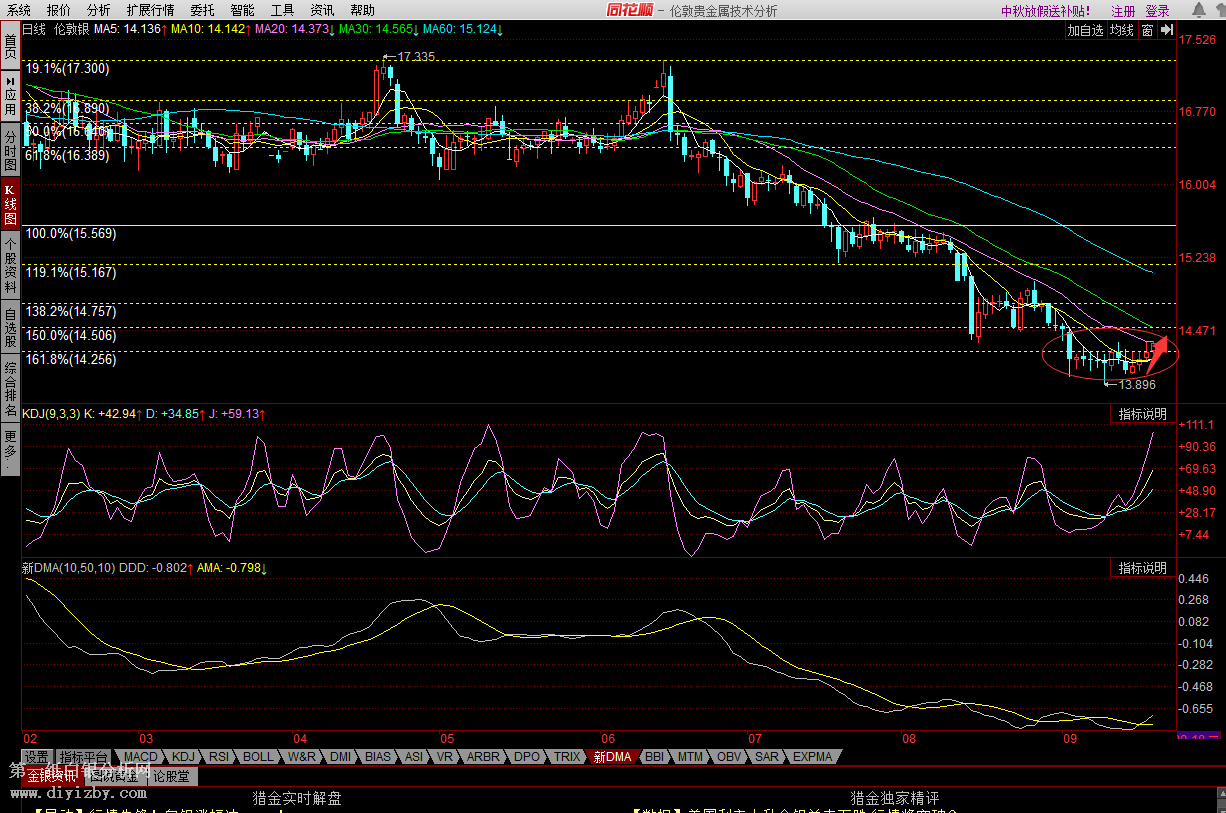Click the collapse-panel arrow icon at chart top right
This screenshot has width=1226, height=813.
pyautogui.click(x=1167, y=30)
